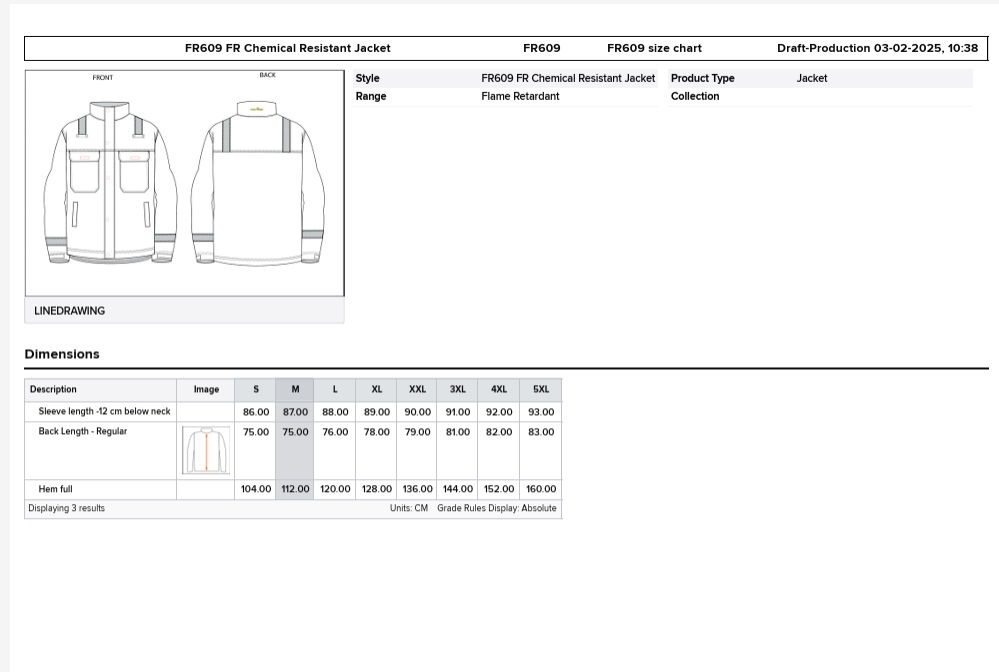Image resolution: width=999 pixels, height=672 pixels.
Task: Select the Sleeve length row description
Action: pos(104,411)
